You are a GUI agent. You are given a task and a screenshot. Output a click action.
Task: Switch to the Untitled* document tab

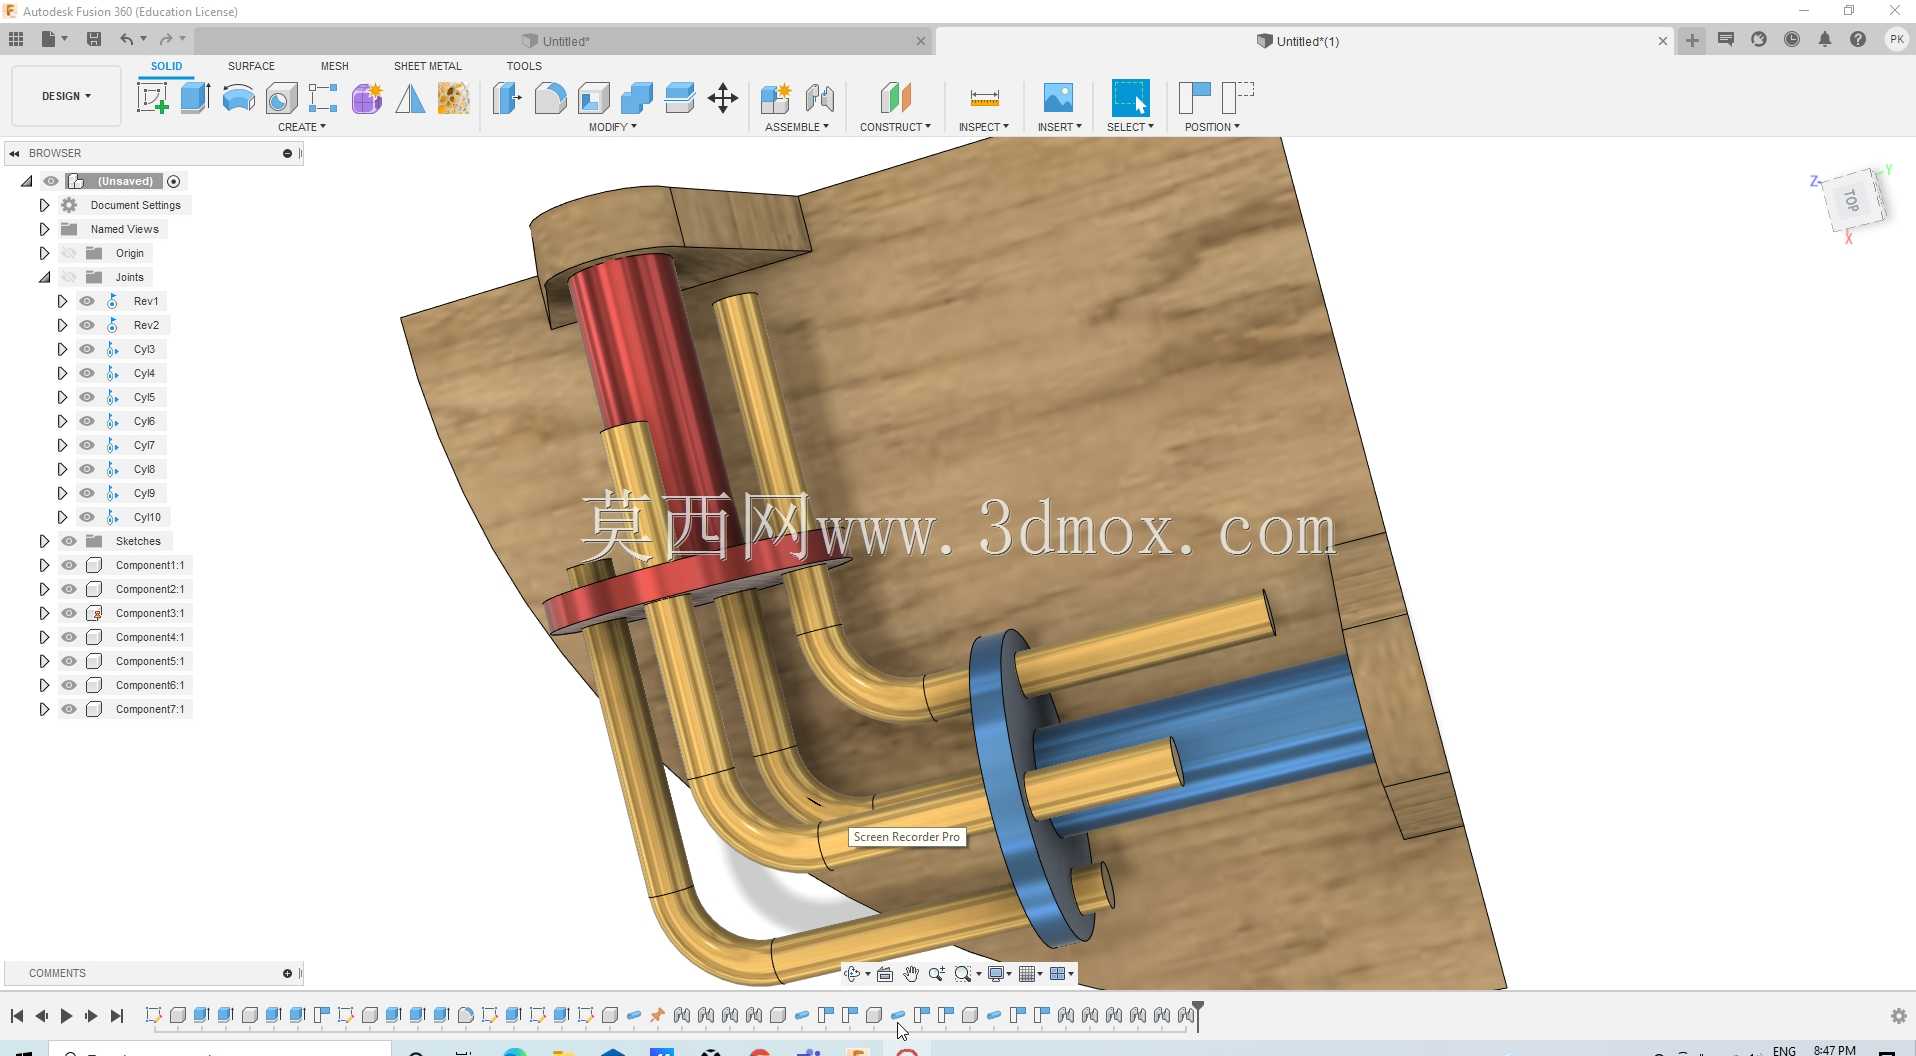[565, 41]
